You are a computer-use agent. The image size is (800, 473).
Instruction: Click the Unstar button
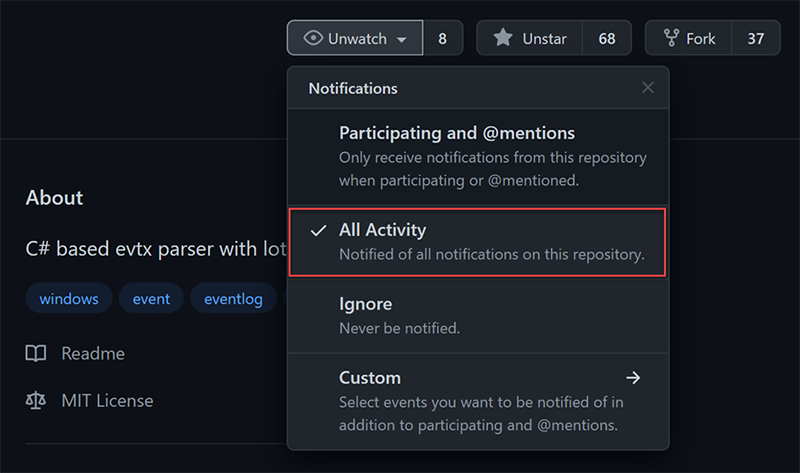point(529,38)
